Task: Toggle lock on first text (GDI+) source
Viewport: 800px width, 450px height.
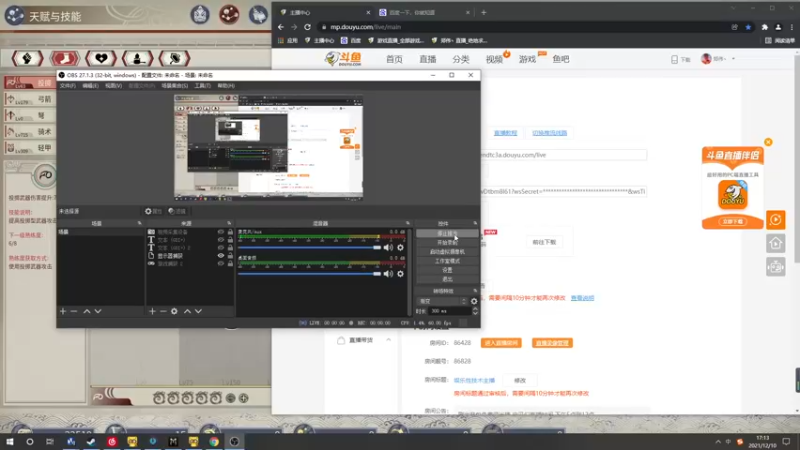Action: coord(230,240)
